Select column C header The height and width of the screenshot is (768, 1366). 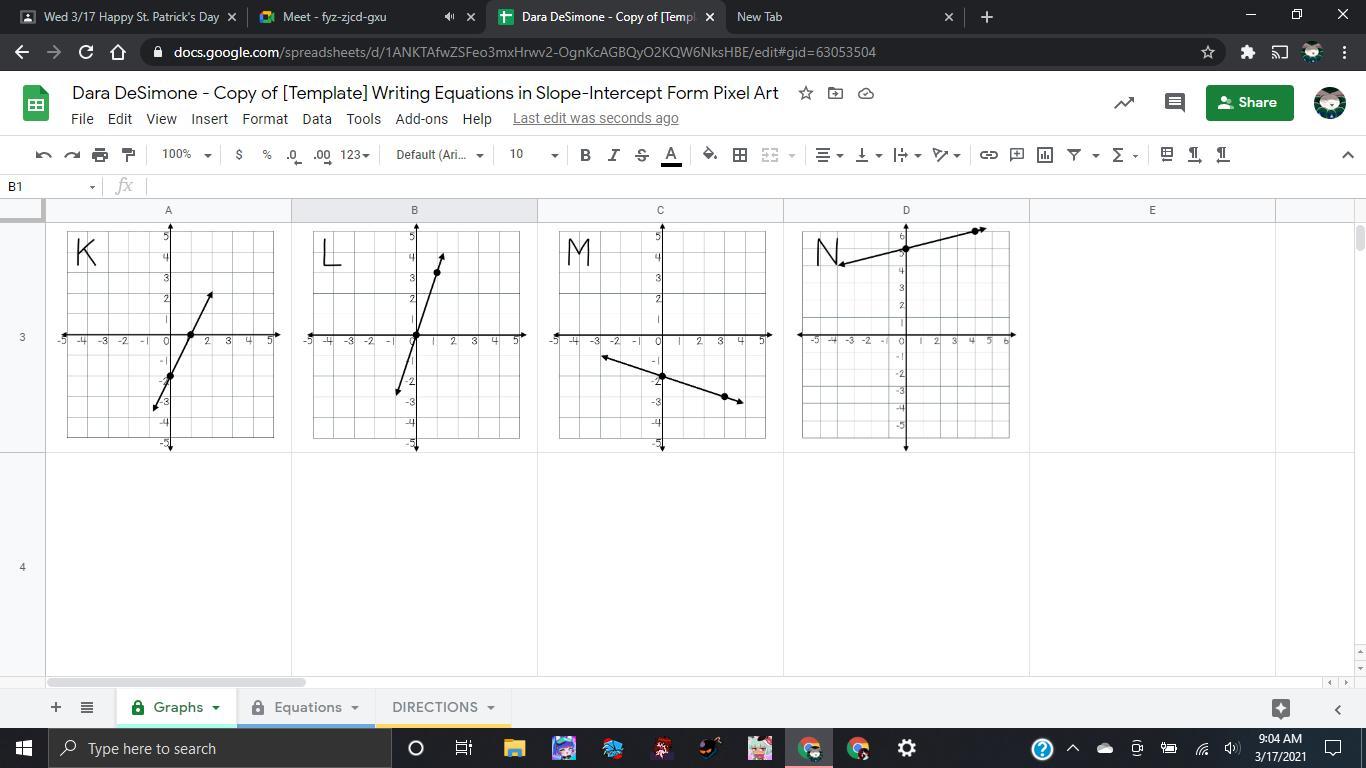660,210
